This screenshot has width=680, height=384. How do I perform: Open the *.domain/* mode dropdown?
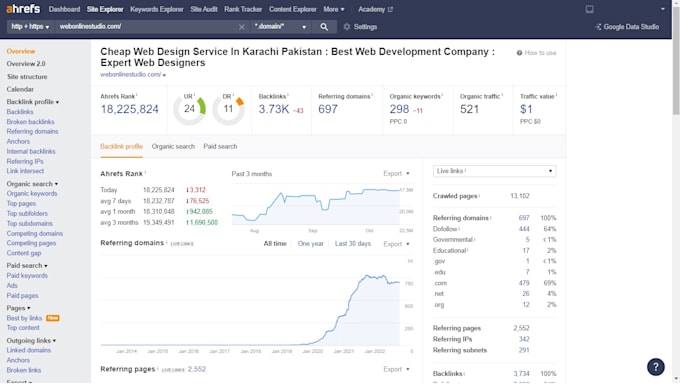pyautogui.click(x=280, y=26)
